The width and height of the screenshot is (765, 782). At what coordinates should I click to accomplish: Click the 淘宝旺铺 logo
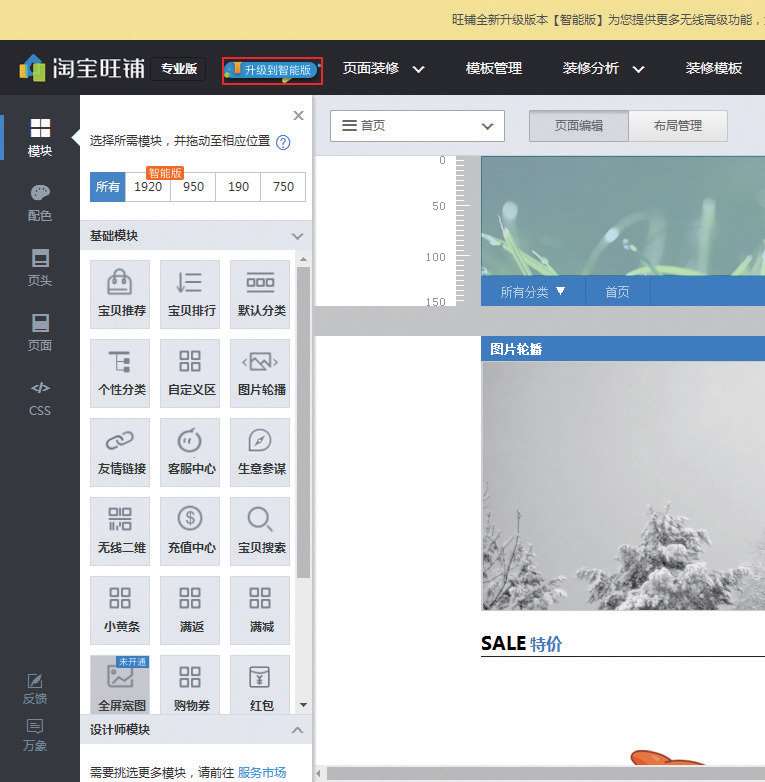(82, 68)
